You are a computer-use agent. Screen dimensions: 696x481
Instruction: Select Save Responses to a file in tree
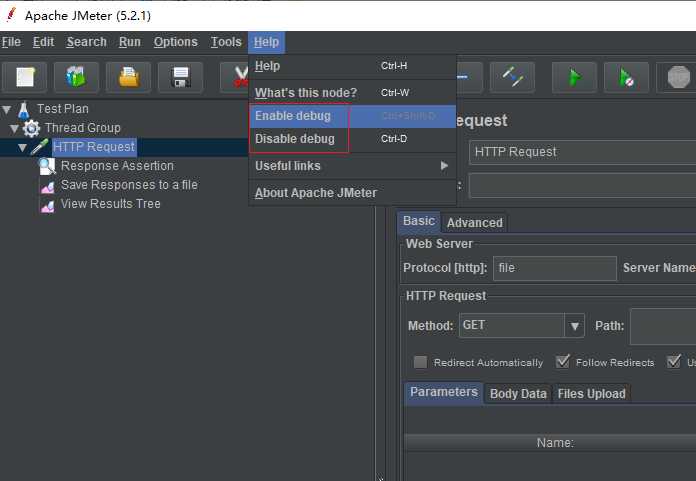pyautogui.click(x=129, y=185)
